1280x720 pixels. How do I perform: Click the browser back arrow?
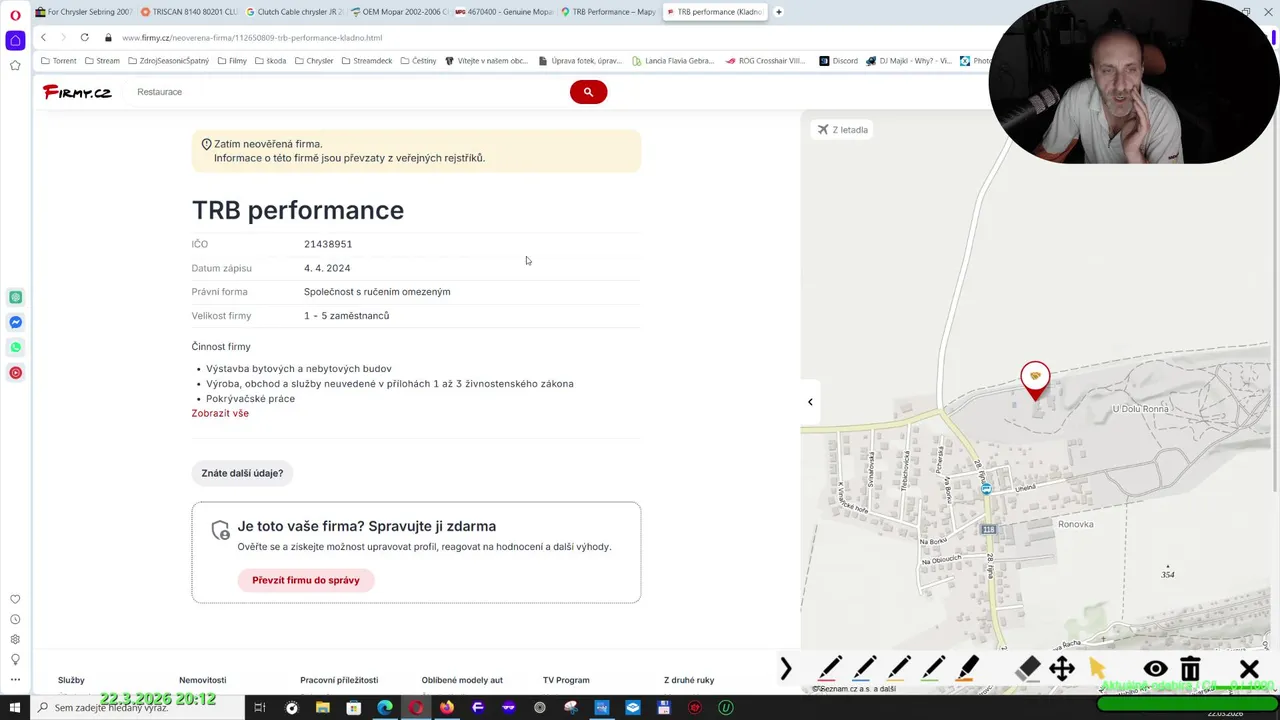tap(43, 37)
